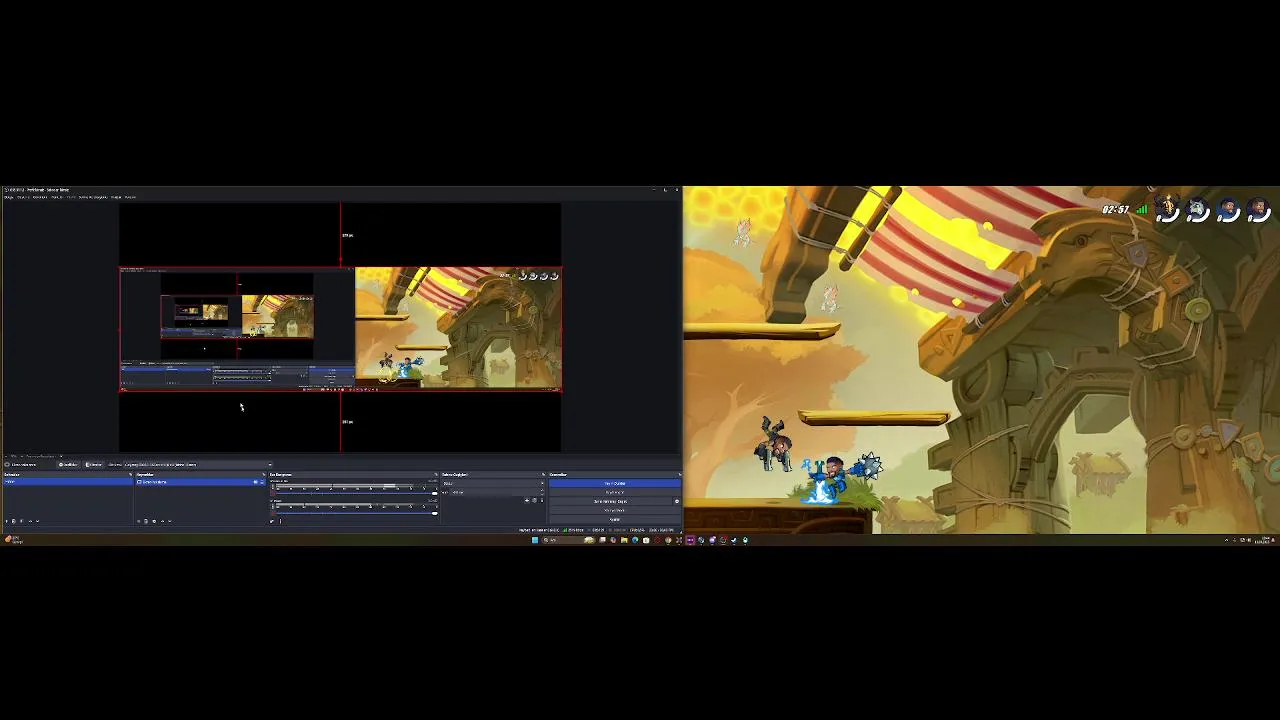1280x720 pixels.
Task: Expand hidden system tray icons chevron
Action: pos(1227,540)
